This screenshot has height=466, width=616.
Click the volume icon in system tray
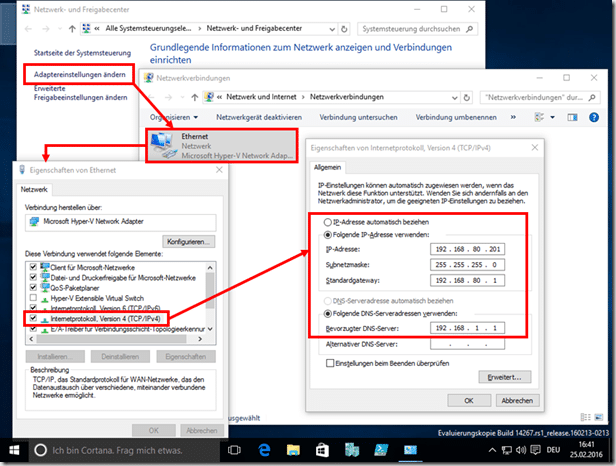521,450
